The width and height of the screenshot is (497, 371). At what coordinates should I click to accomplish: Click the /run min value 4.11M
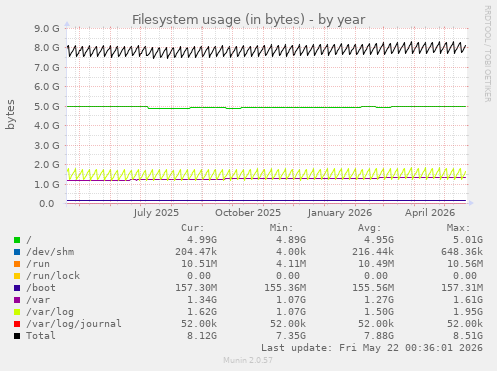pos(291,264)
